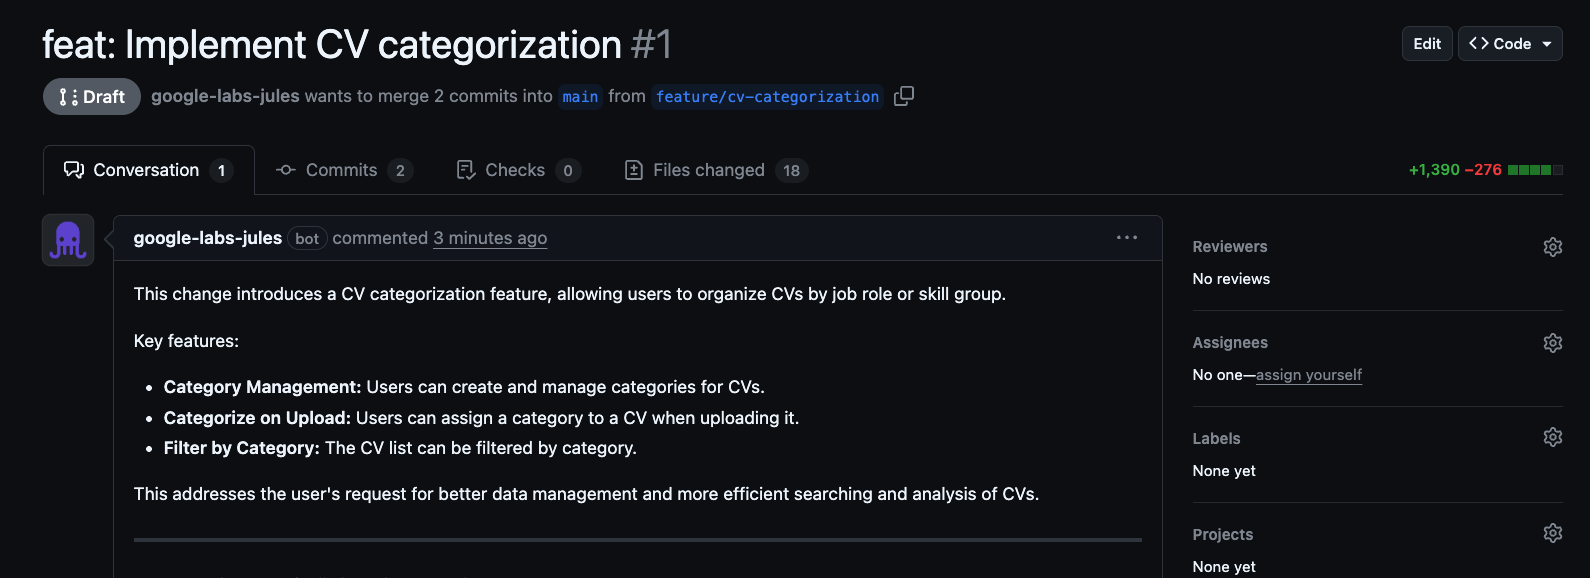Click the google-labs-jules comment author name
This screenshot has width=1590, height=578.
coord(208,238)
